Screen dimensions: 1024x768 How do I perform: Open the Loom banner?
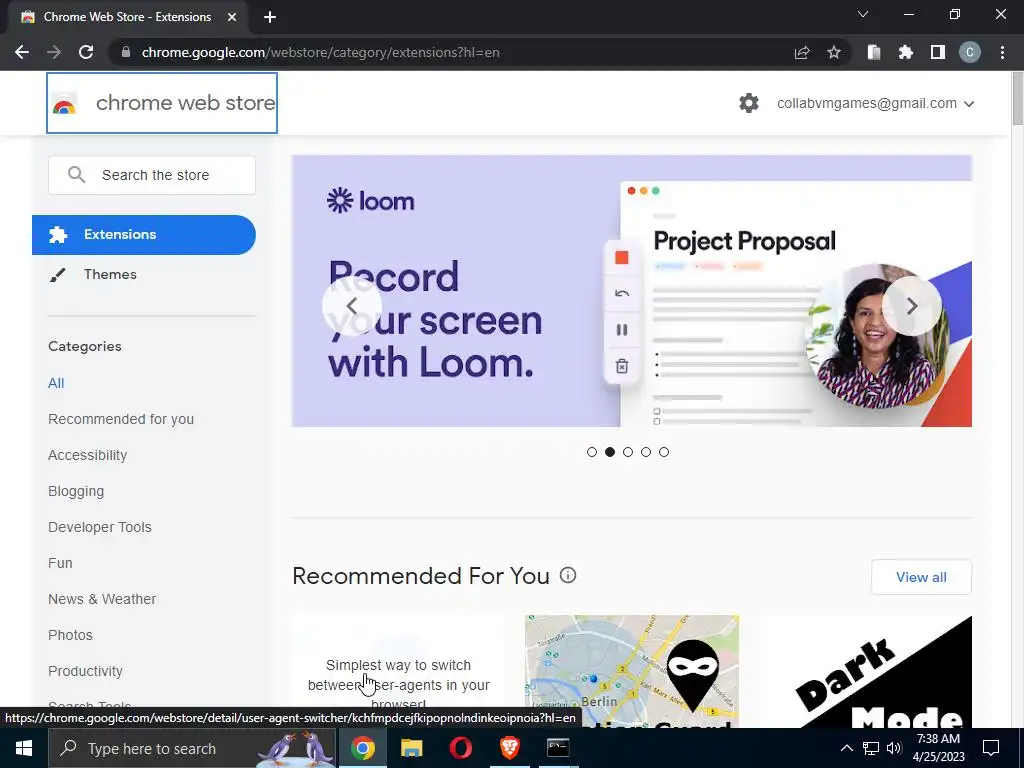[x=632, y=291]
